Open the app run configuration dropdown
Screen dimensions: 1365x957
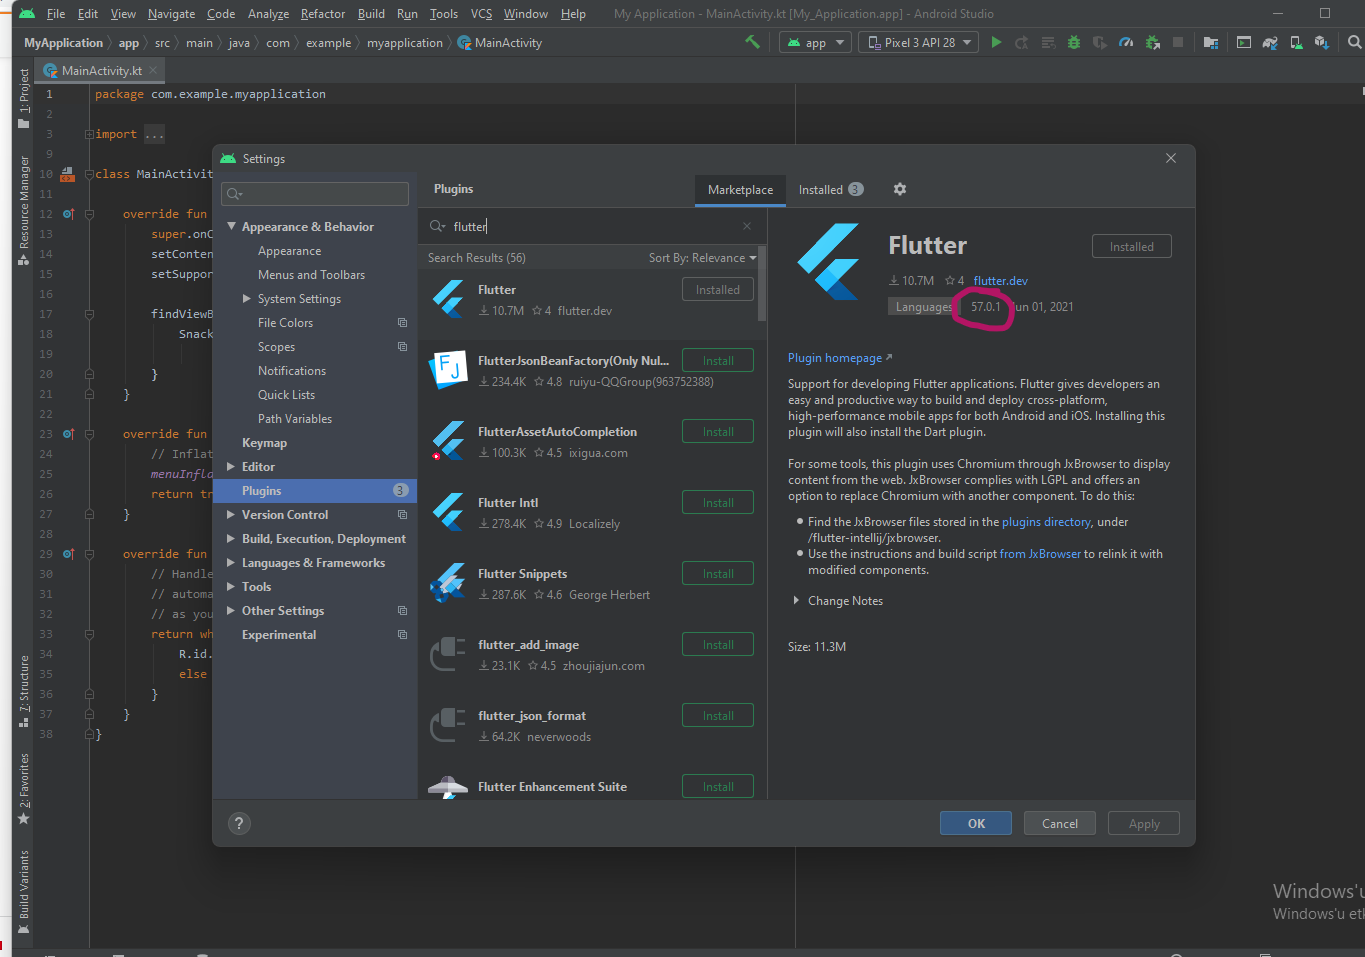(816, 42)
